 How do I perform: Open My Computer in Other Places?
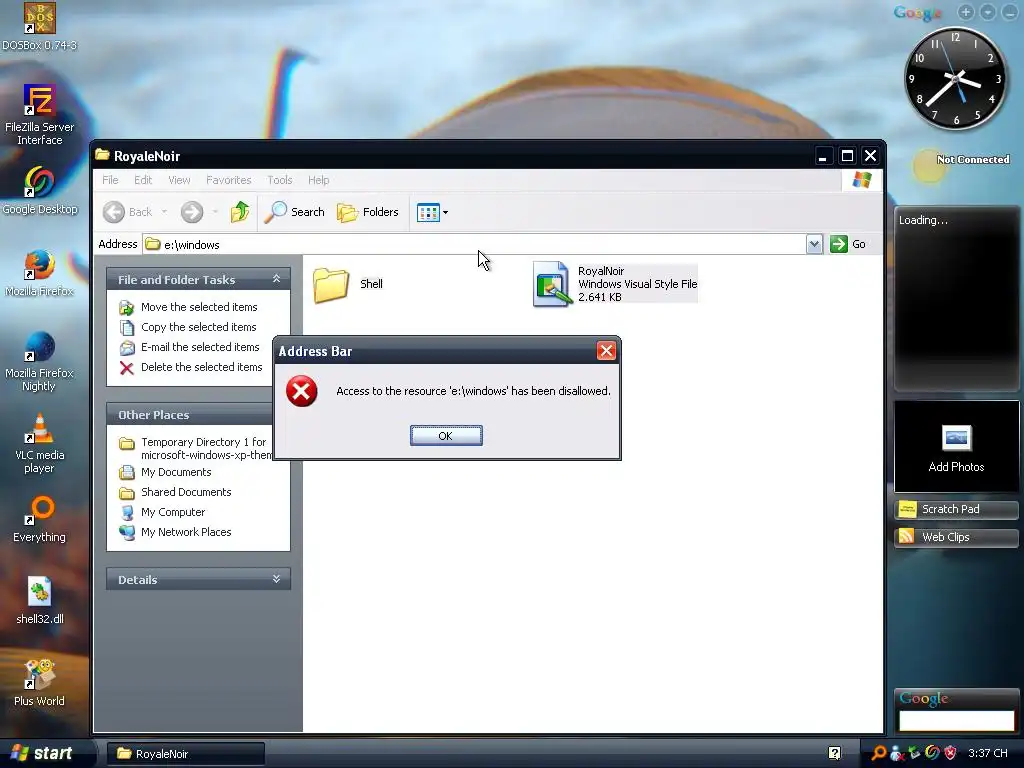coord(173,513)
